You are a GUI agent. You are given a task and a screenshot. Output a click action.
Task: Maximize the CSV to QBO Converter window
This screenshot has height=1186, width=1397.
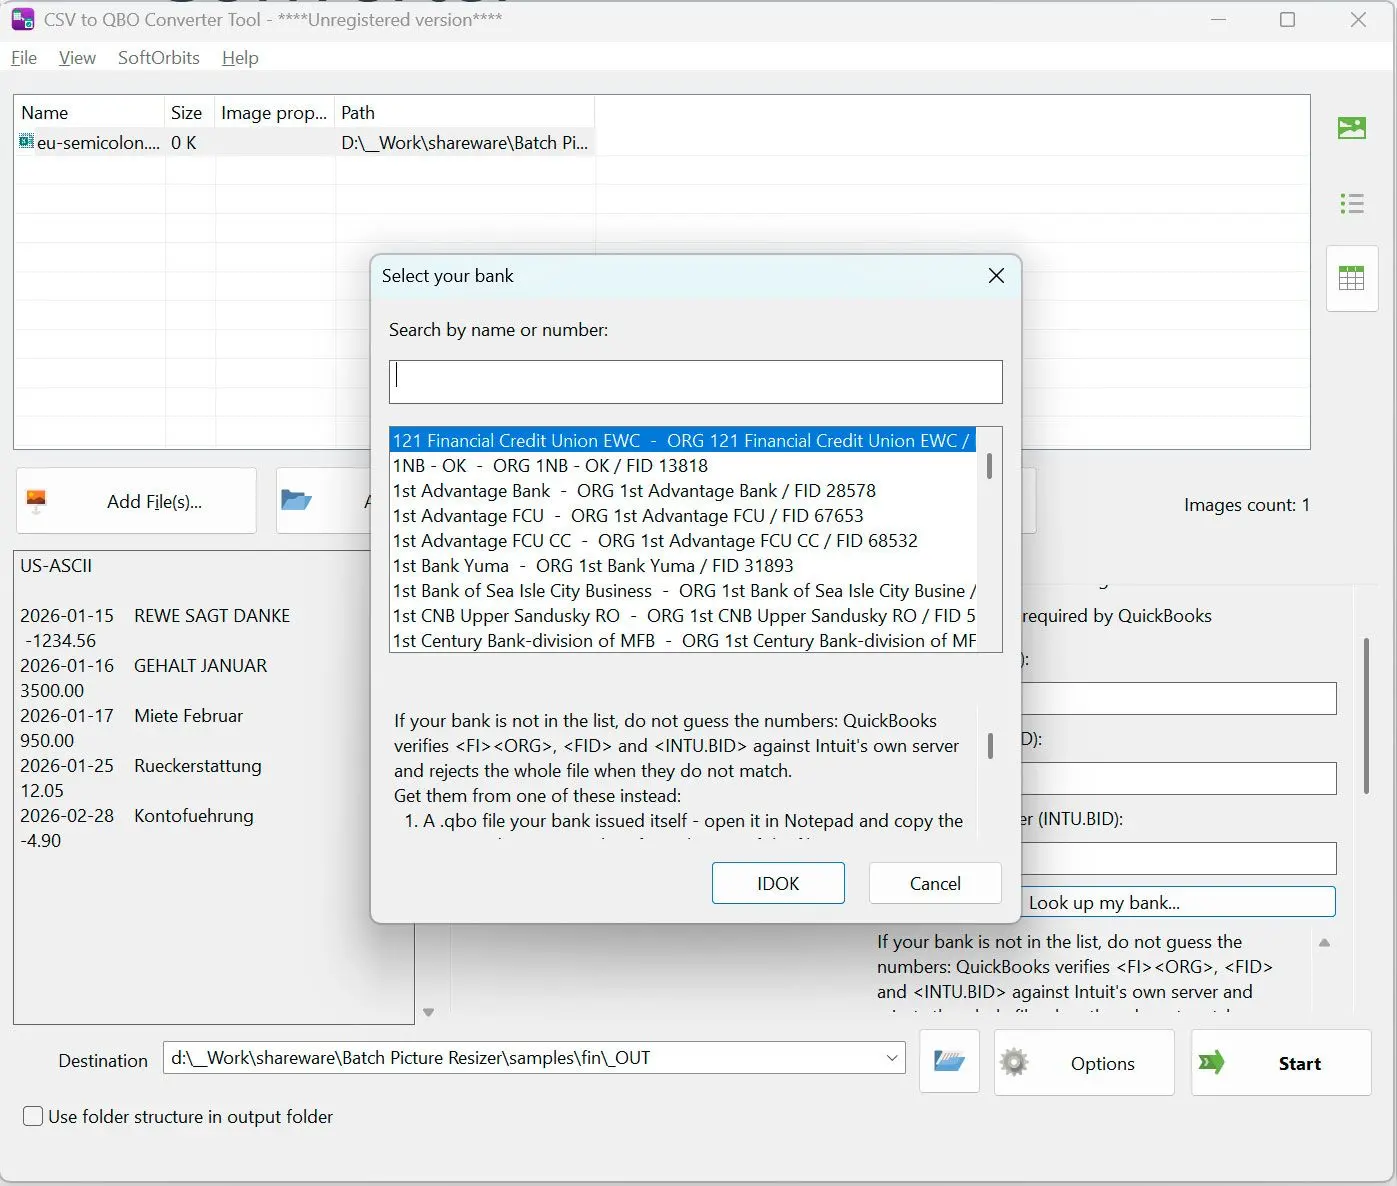[x=1288, y=20]
